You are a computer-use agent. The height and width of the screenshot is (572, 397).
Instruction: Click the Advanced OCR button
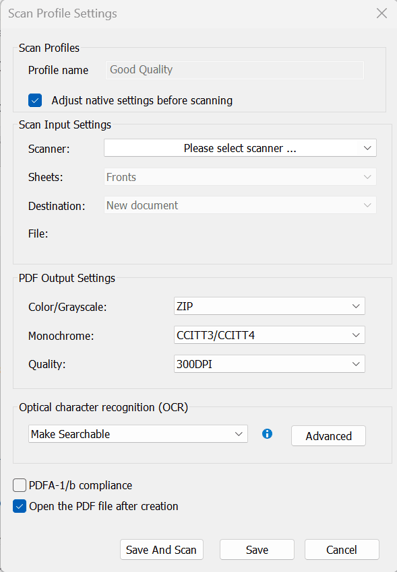point(328,436)
